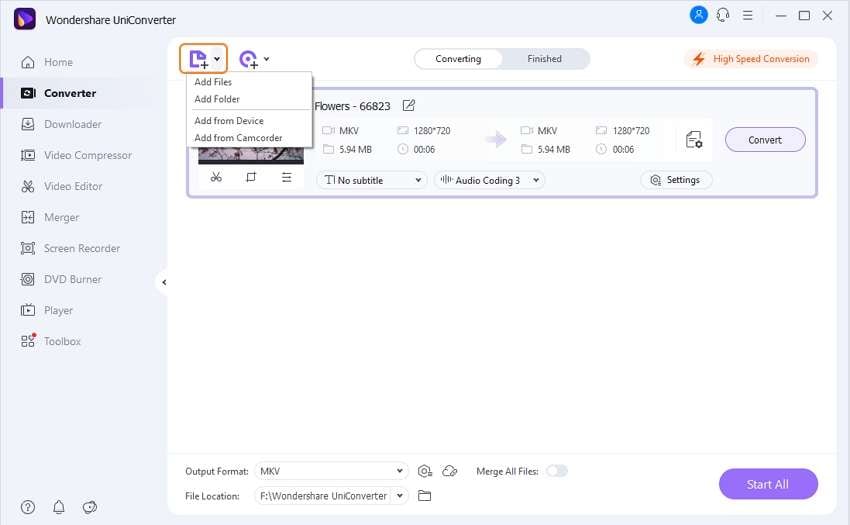Open the Audio Coding 3 dropdown
Viewport: 850px width, 525px height.
[x=489, y=180]
